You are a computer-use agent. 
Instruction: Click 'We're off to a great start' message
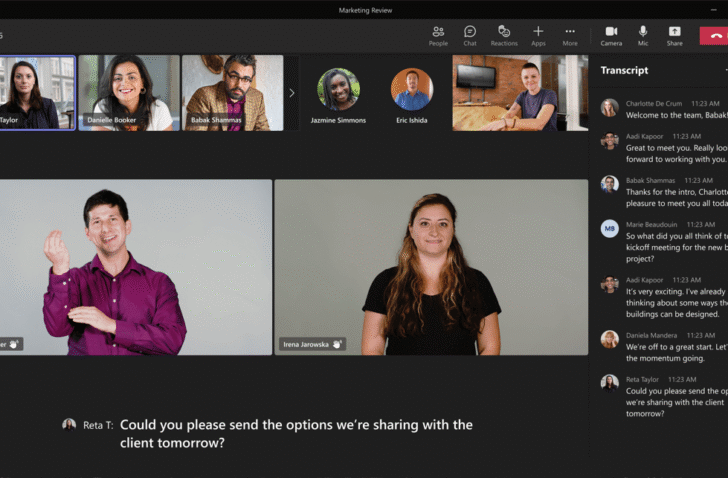[x=676, y=352]
